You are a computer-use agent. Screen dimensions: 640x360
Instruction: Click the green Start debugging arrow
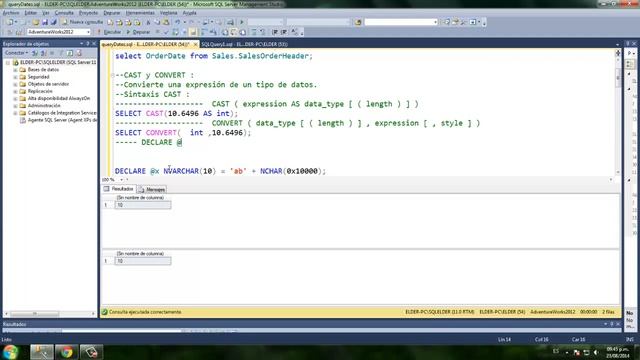pyautogui.click(x=242, y=22)
